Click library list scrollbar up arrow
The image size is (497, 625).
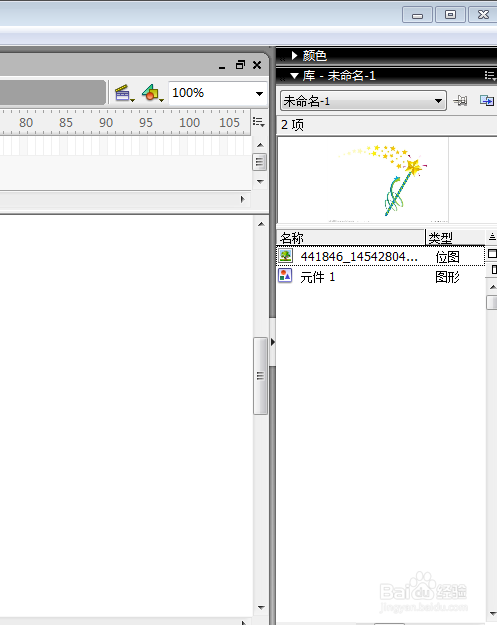click(x=493, y=287)
